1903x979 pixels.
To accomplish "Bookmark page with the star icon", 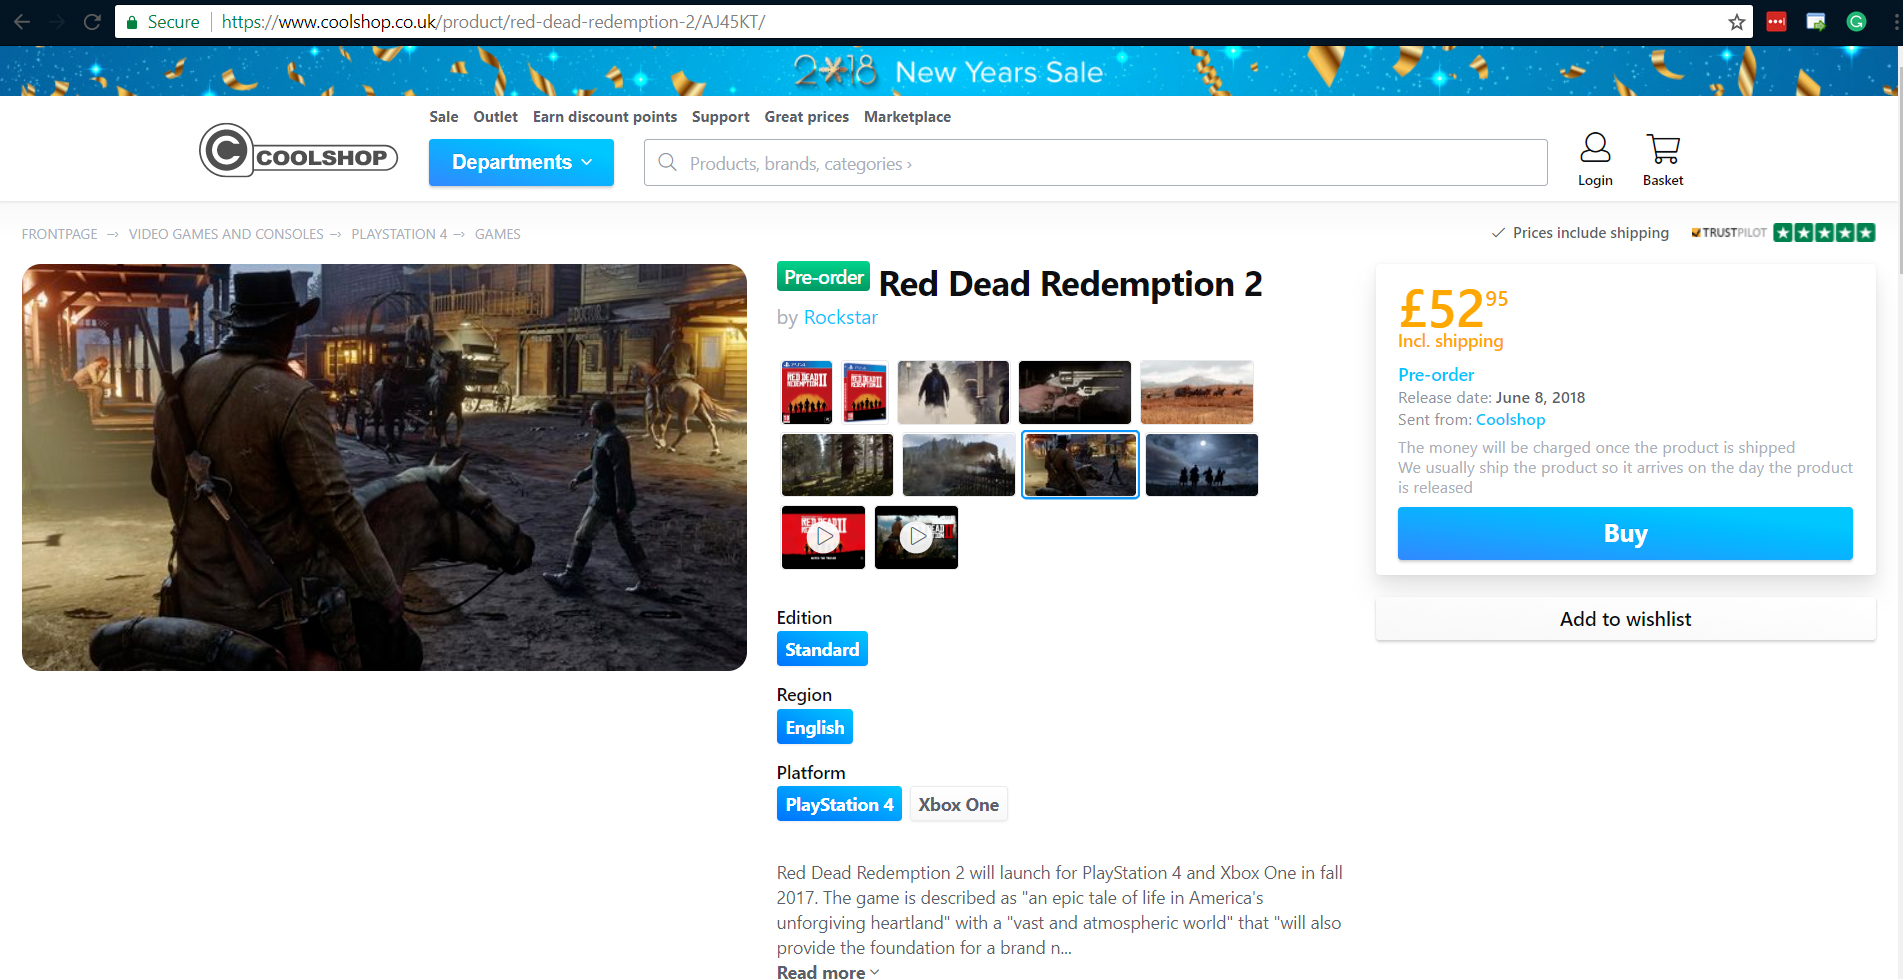I will (1737, 22).
